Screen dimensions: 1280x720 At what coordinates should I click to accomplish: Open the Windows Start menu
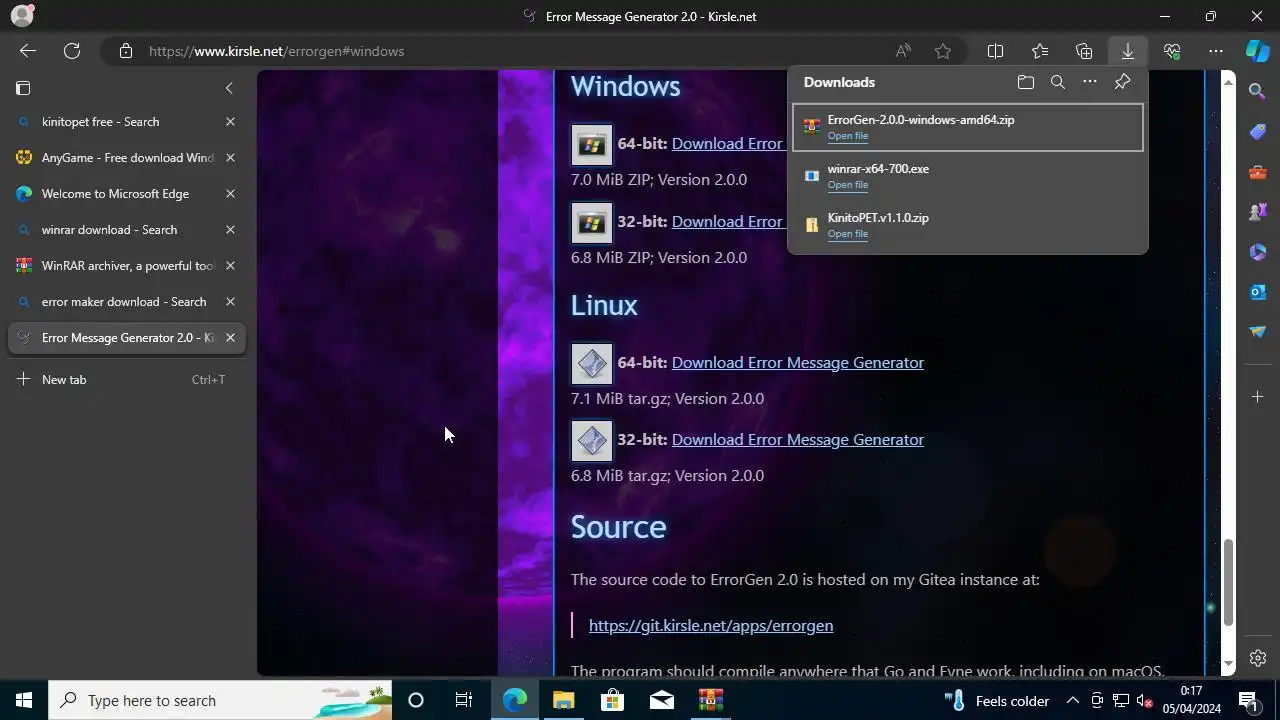click(24, 700)
